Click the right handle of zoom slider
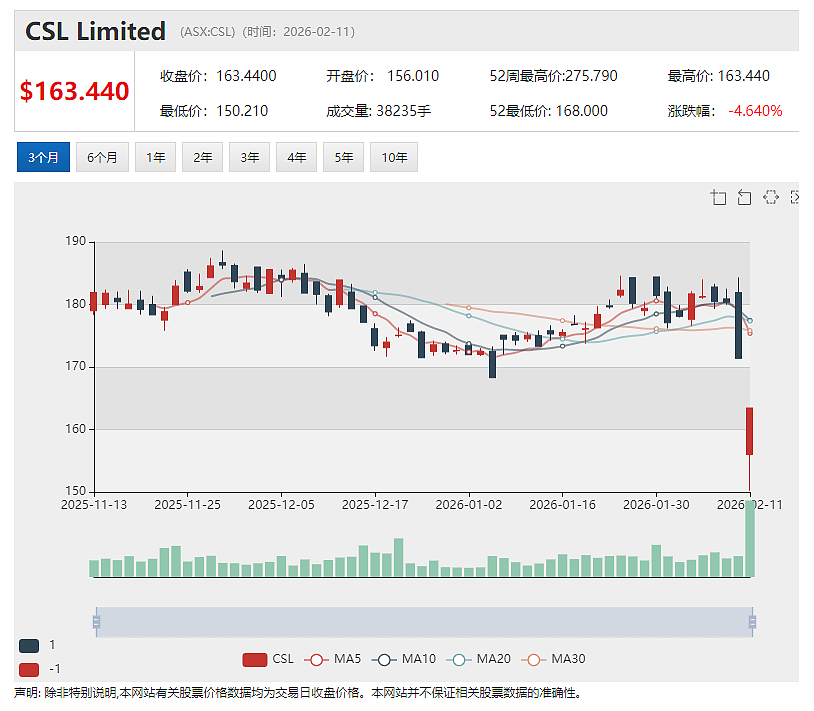This screenshot has height=711, width=814. tap(753, 622)
